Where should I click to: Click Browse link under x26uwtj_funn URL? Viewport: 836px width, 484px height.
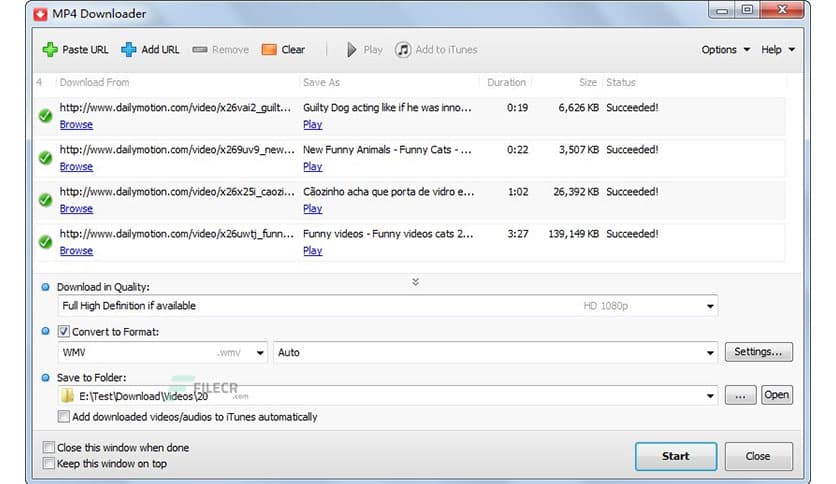(76, 251)
